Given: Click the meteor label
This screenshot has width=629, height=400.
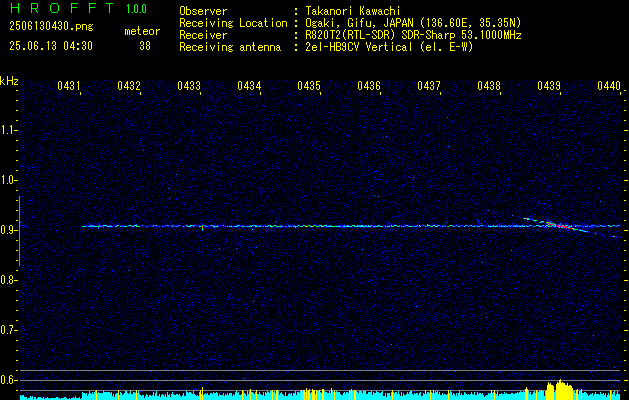Looking at the screenshot, I should point(142,31).
